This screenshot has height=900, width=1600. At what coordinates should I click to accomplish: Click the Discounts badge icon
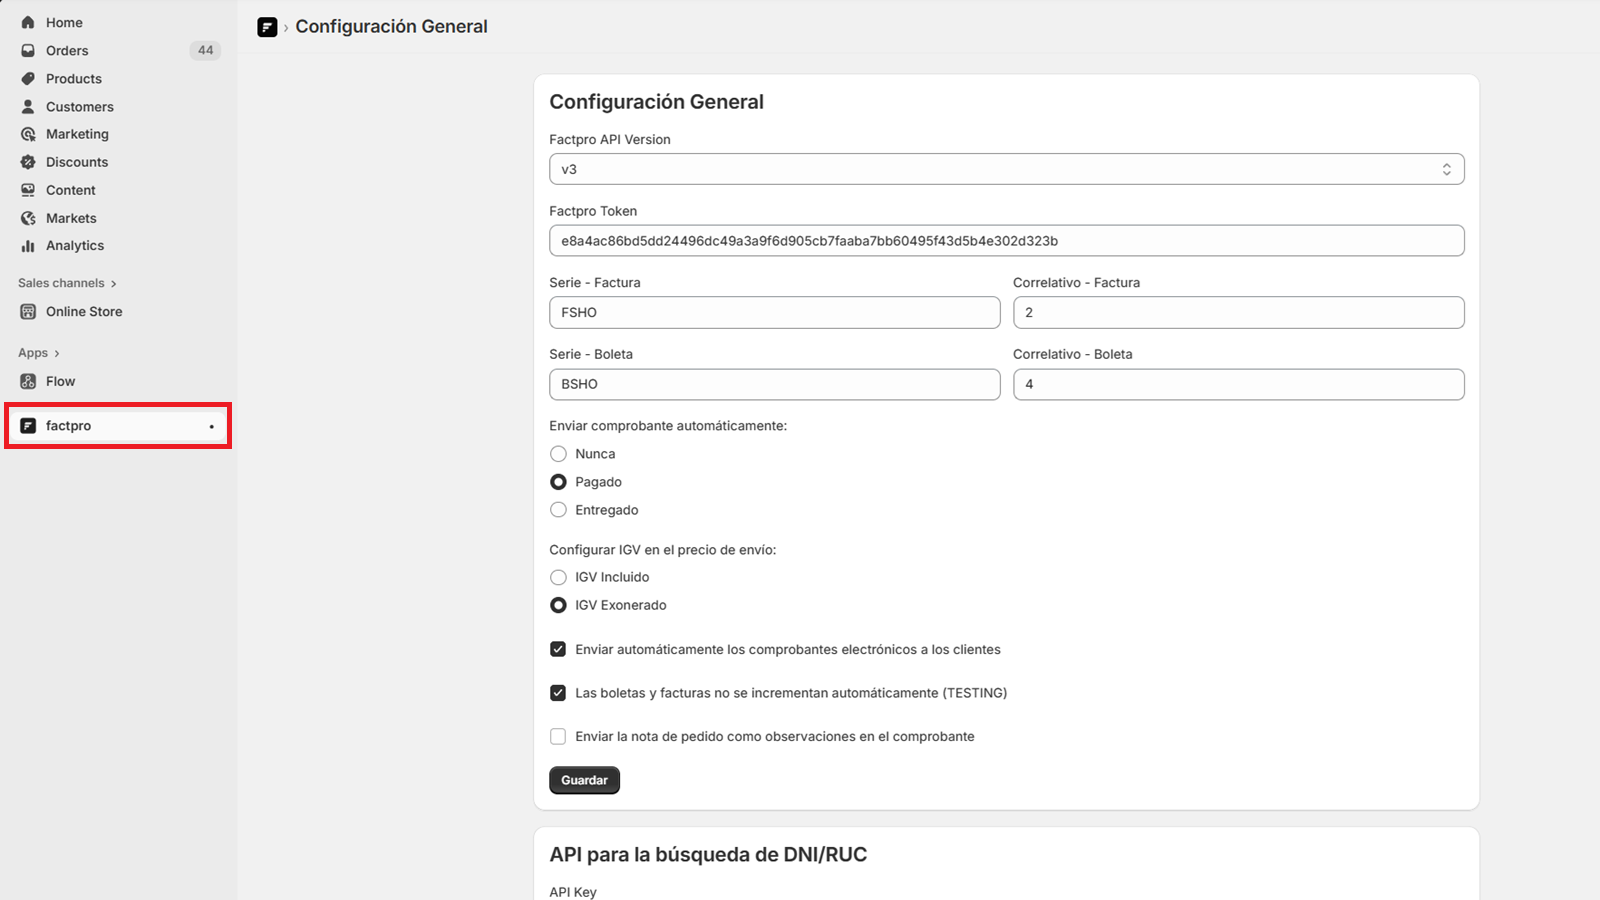point(28,162)
